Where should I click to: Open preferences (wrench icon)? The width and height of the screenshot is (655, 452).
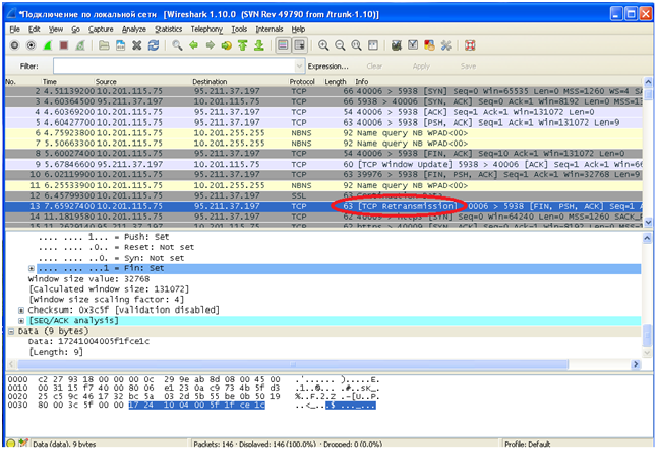446,46
